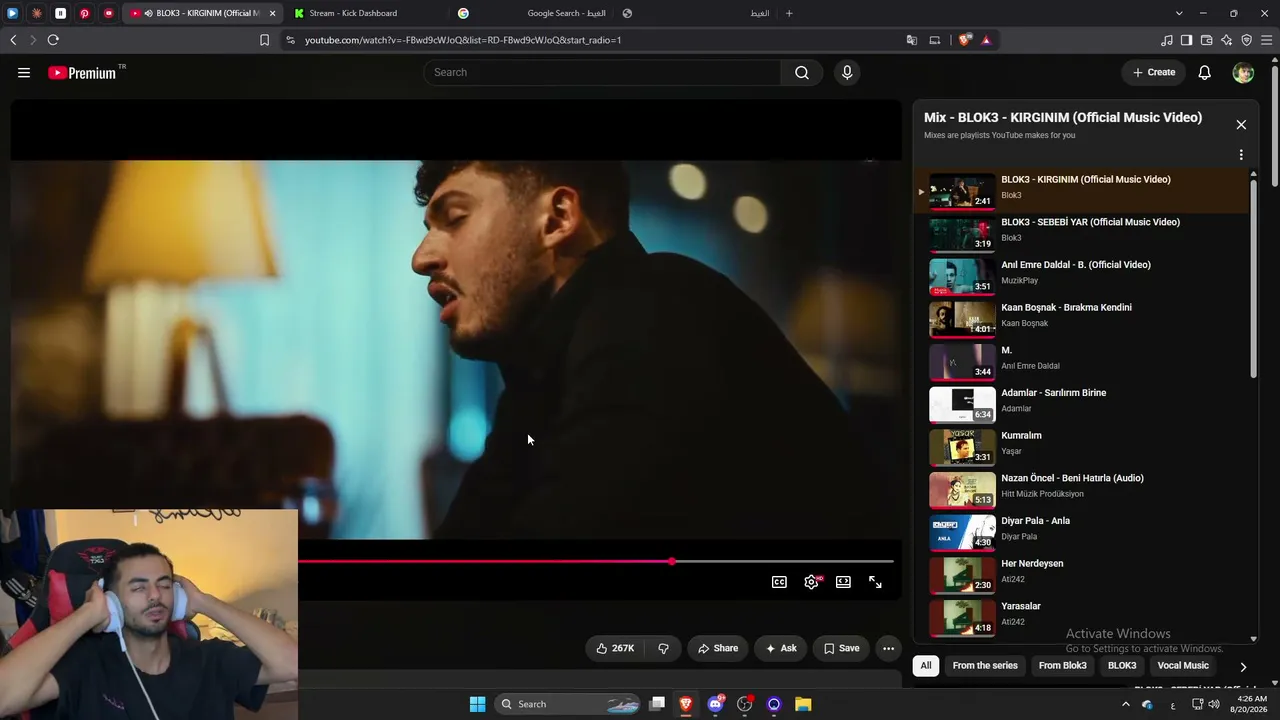The width and height of the screenshot is (1280, 720).
Task: Save video to a playlist
Action: (841, 648)
